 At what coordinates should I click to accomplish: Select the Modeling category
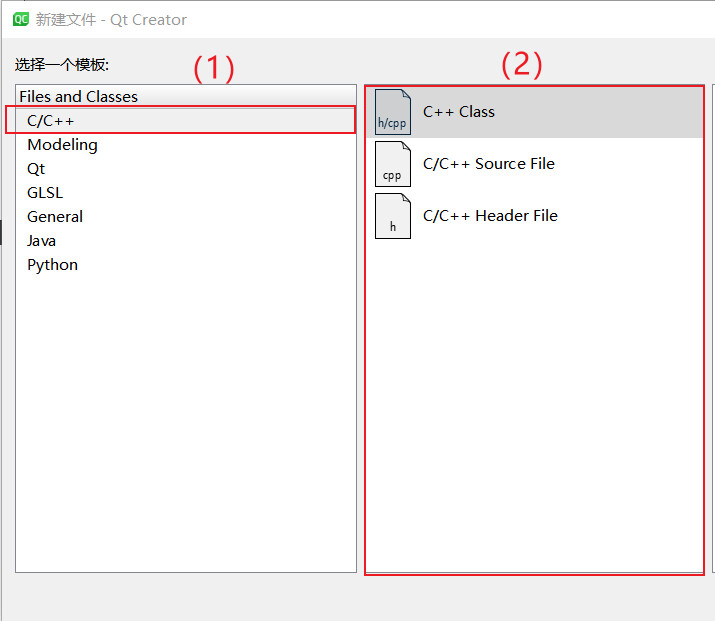pos(62,145)
